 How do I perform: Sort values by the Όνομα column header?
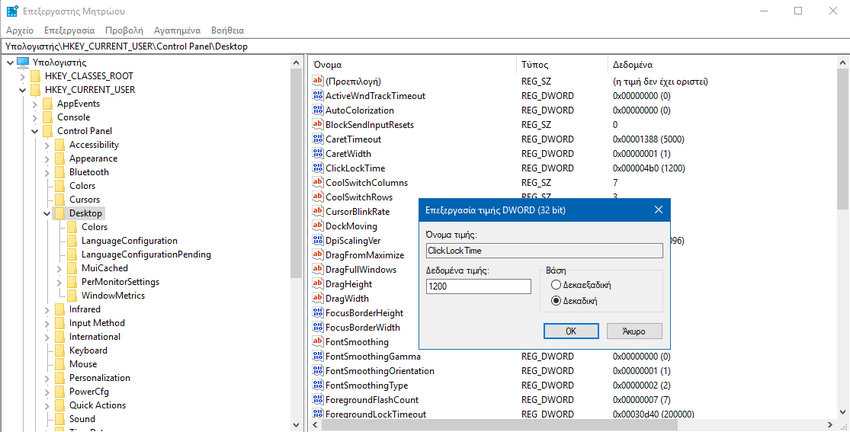414,65
